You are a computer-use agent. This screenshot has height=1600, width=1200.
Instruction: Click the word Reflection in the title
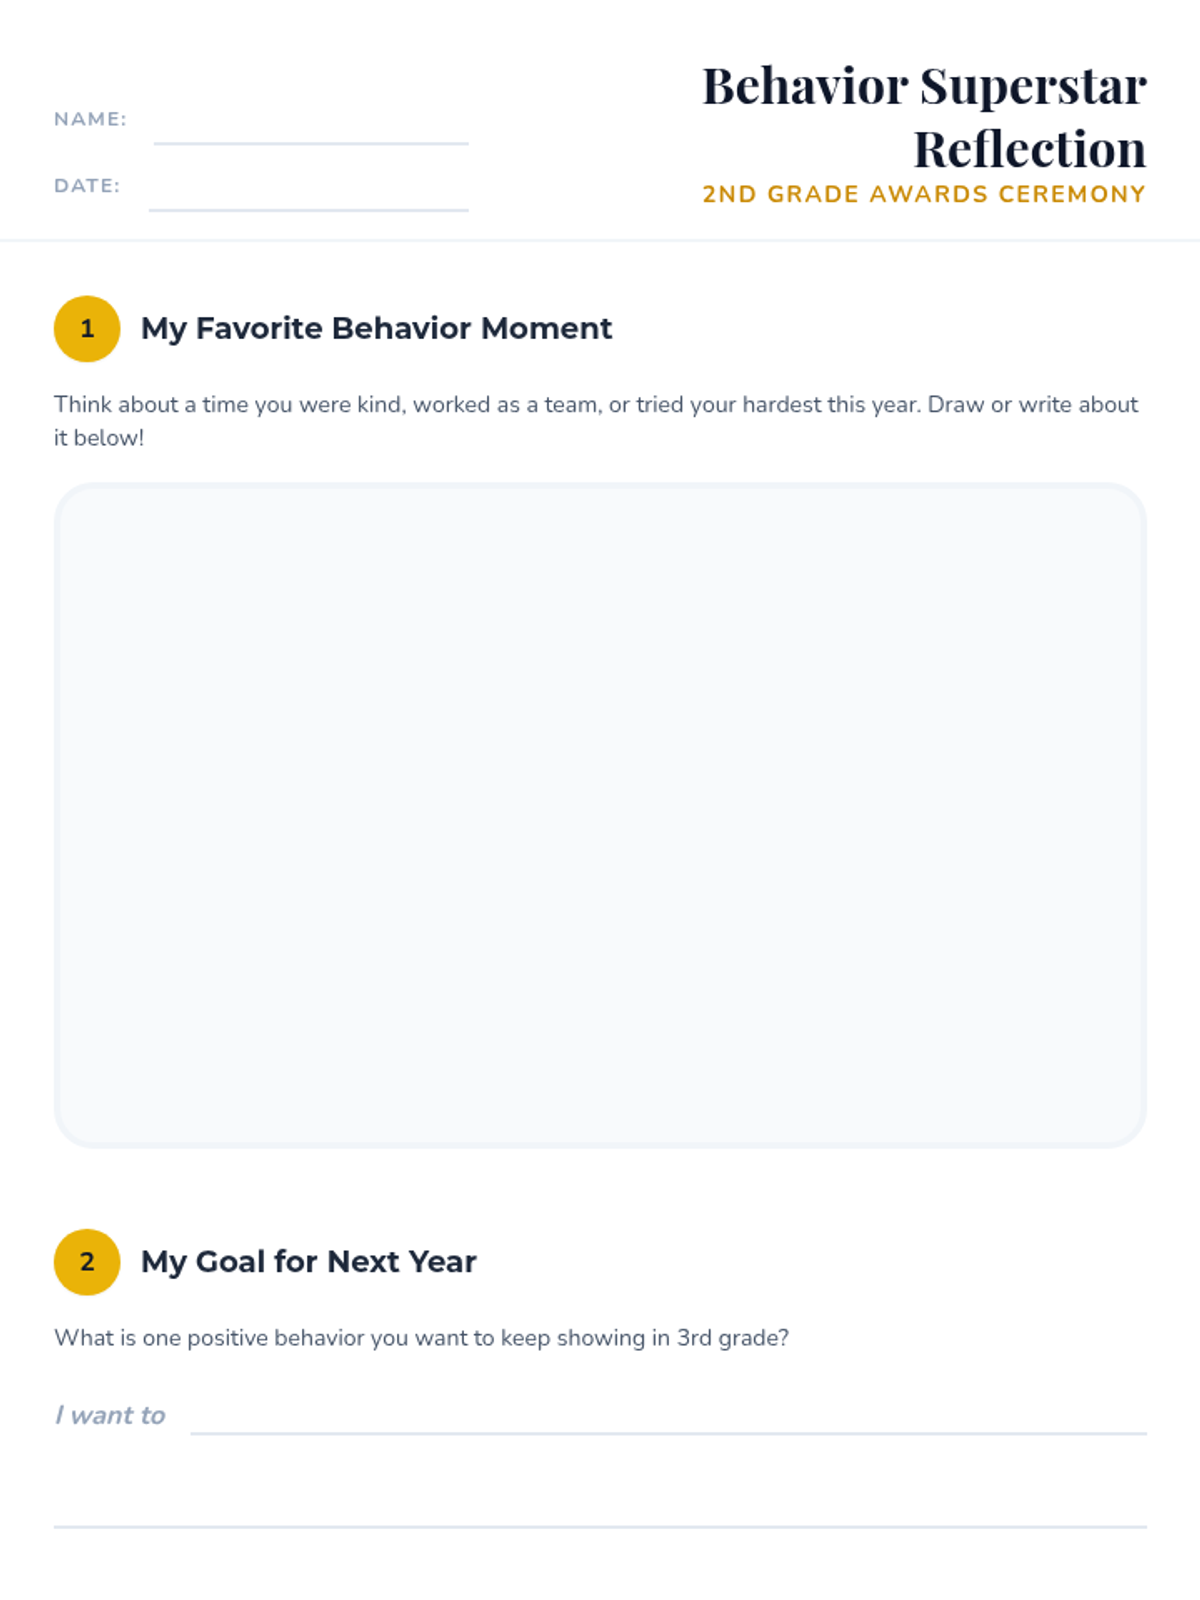tap(1030, 149)
